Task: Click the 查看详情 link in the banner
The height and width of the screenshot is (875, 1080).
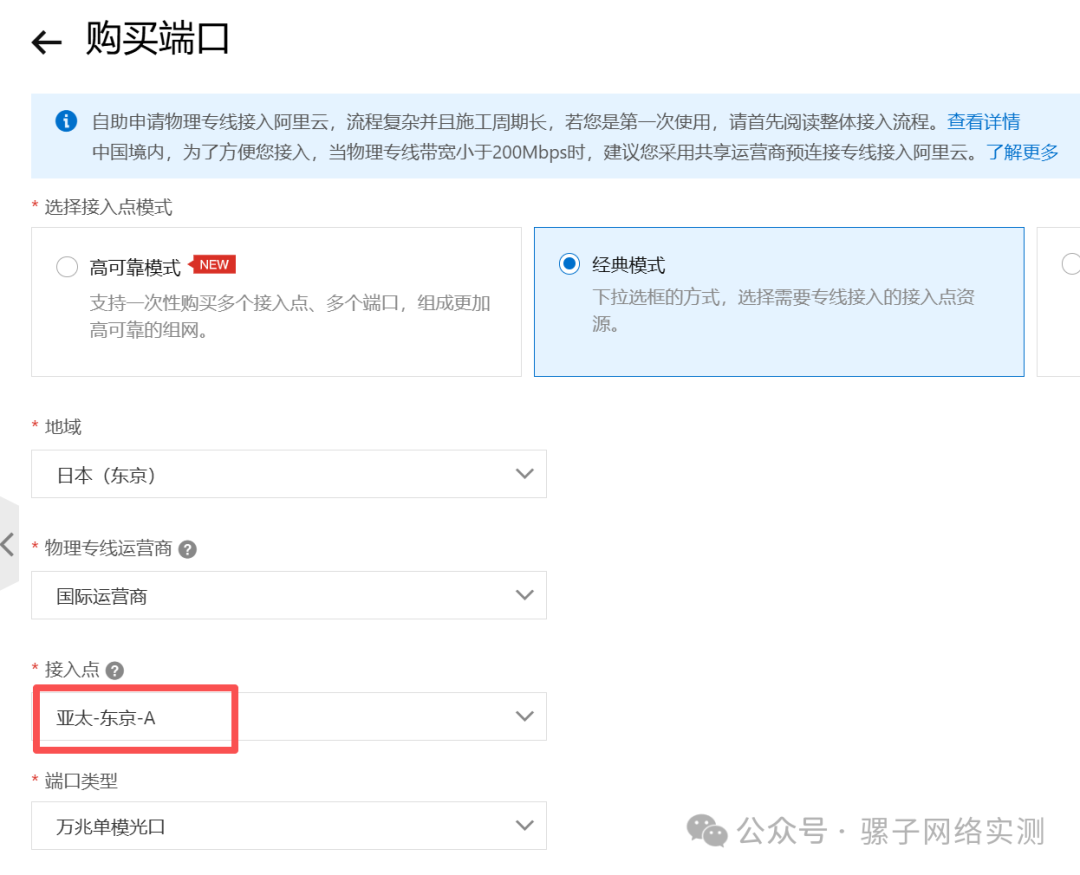Action: 984,121
